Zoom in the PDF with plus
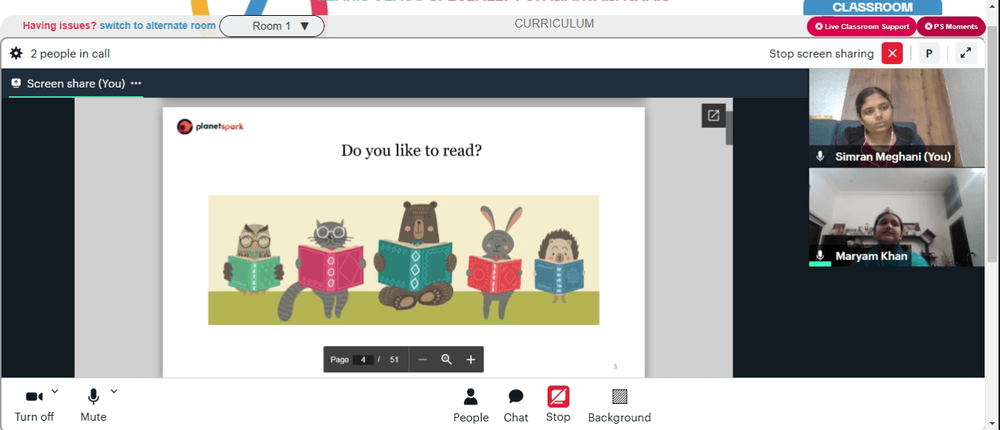1000x430 pixels. click(471, 360)
